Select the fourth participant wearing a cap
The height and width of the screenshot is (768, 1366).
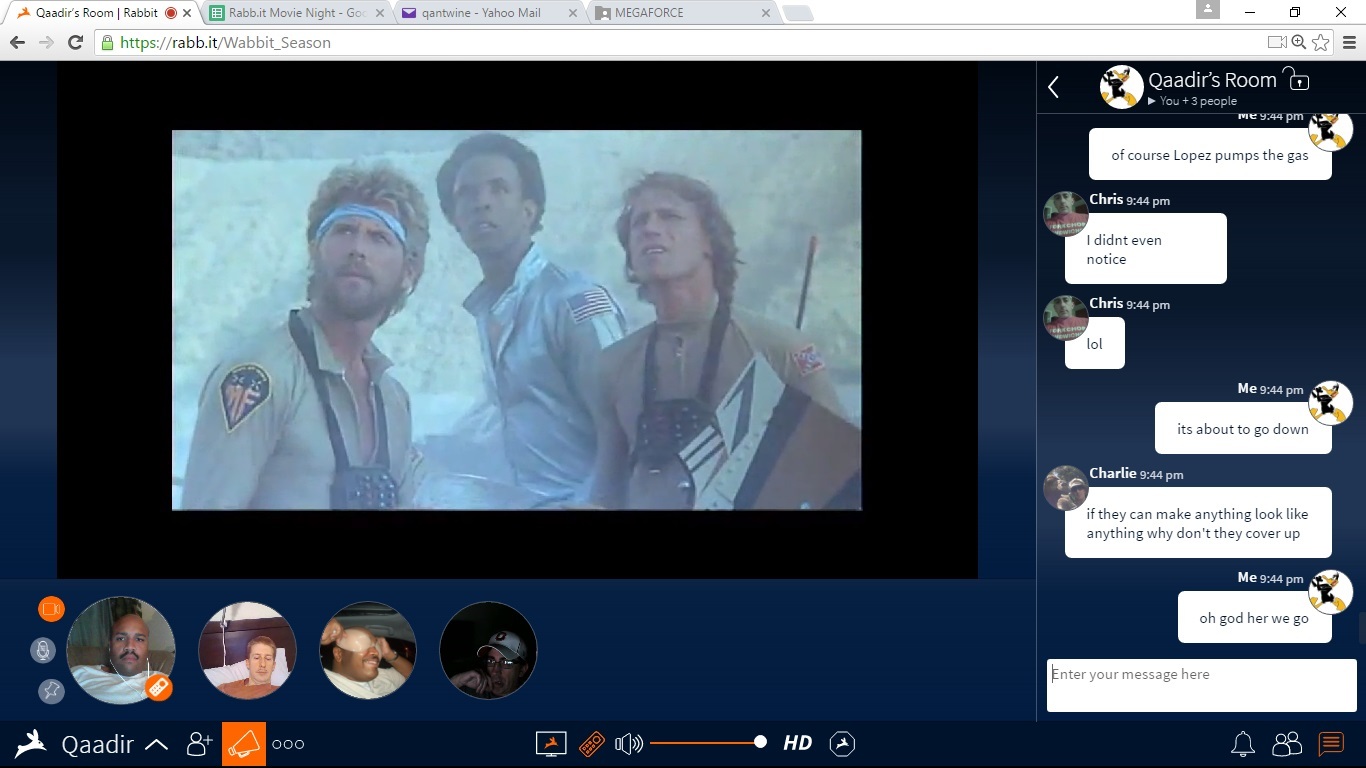489,650
